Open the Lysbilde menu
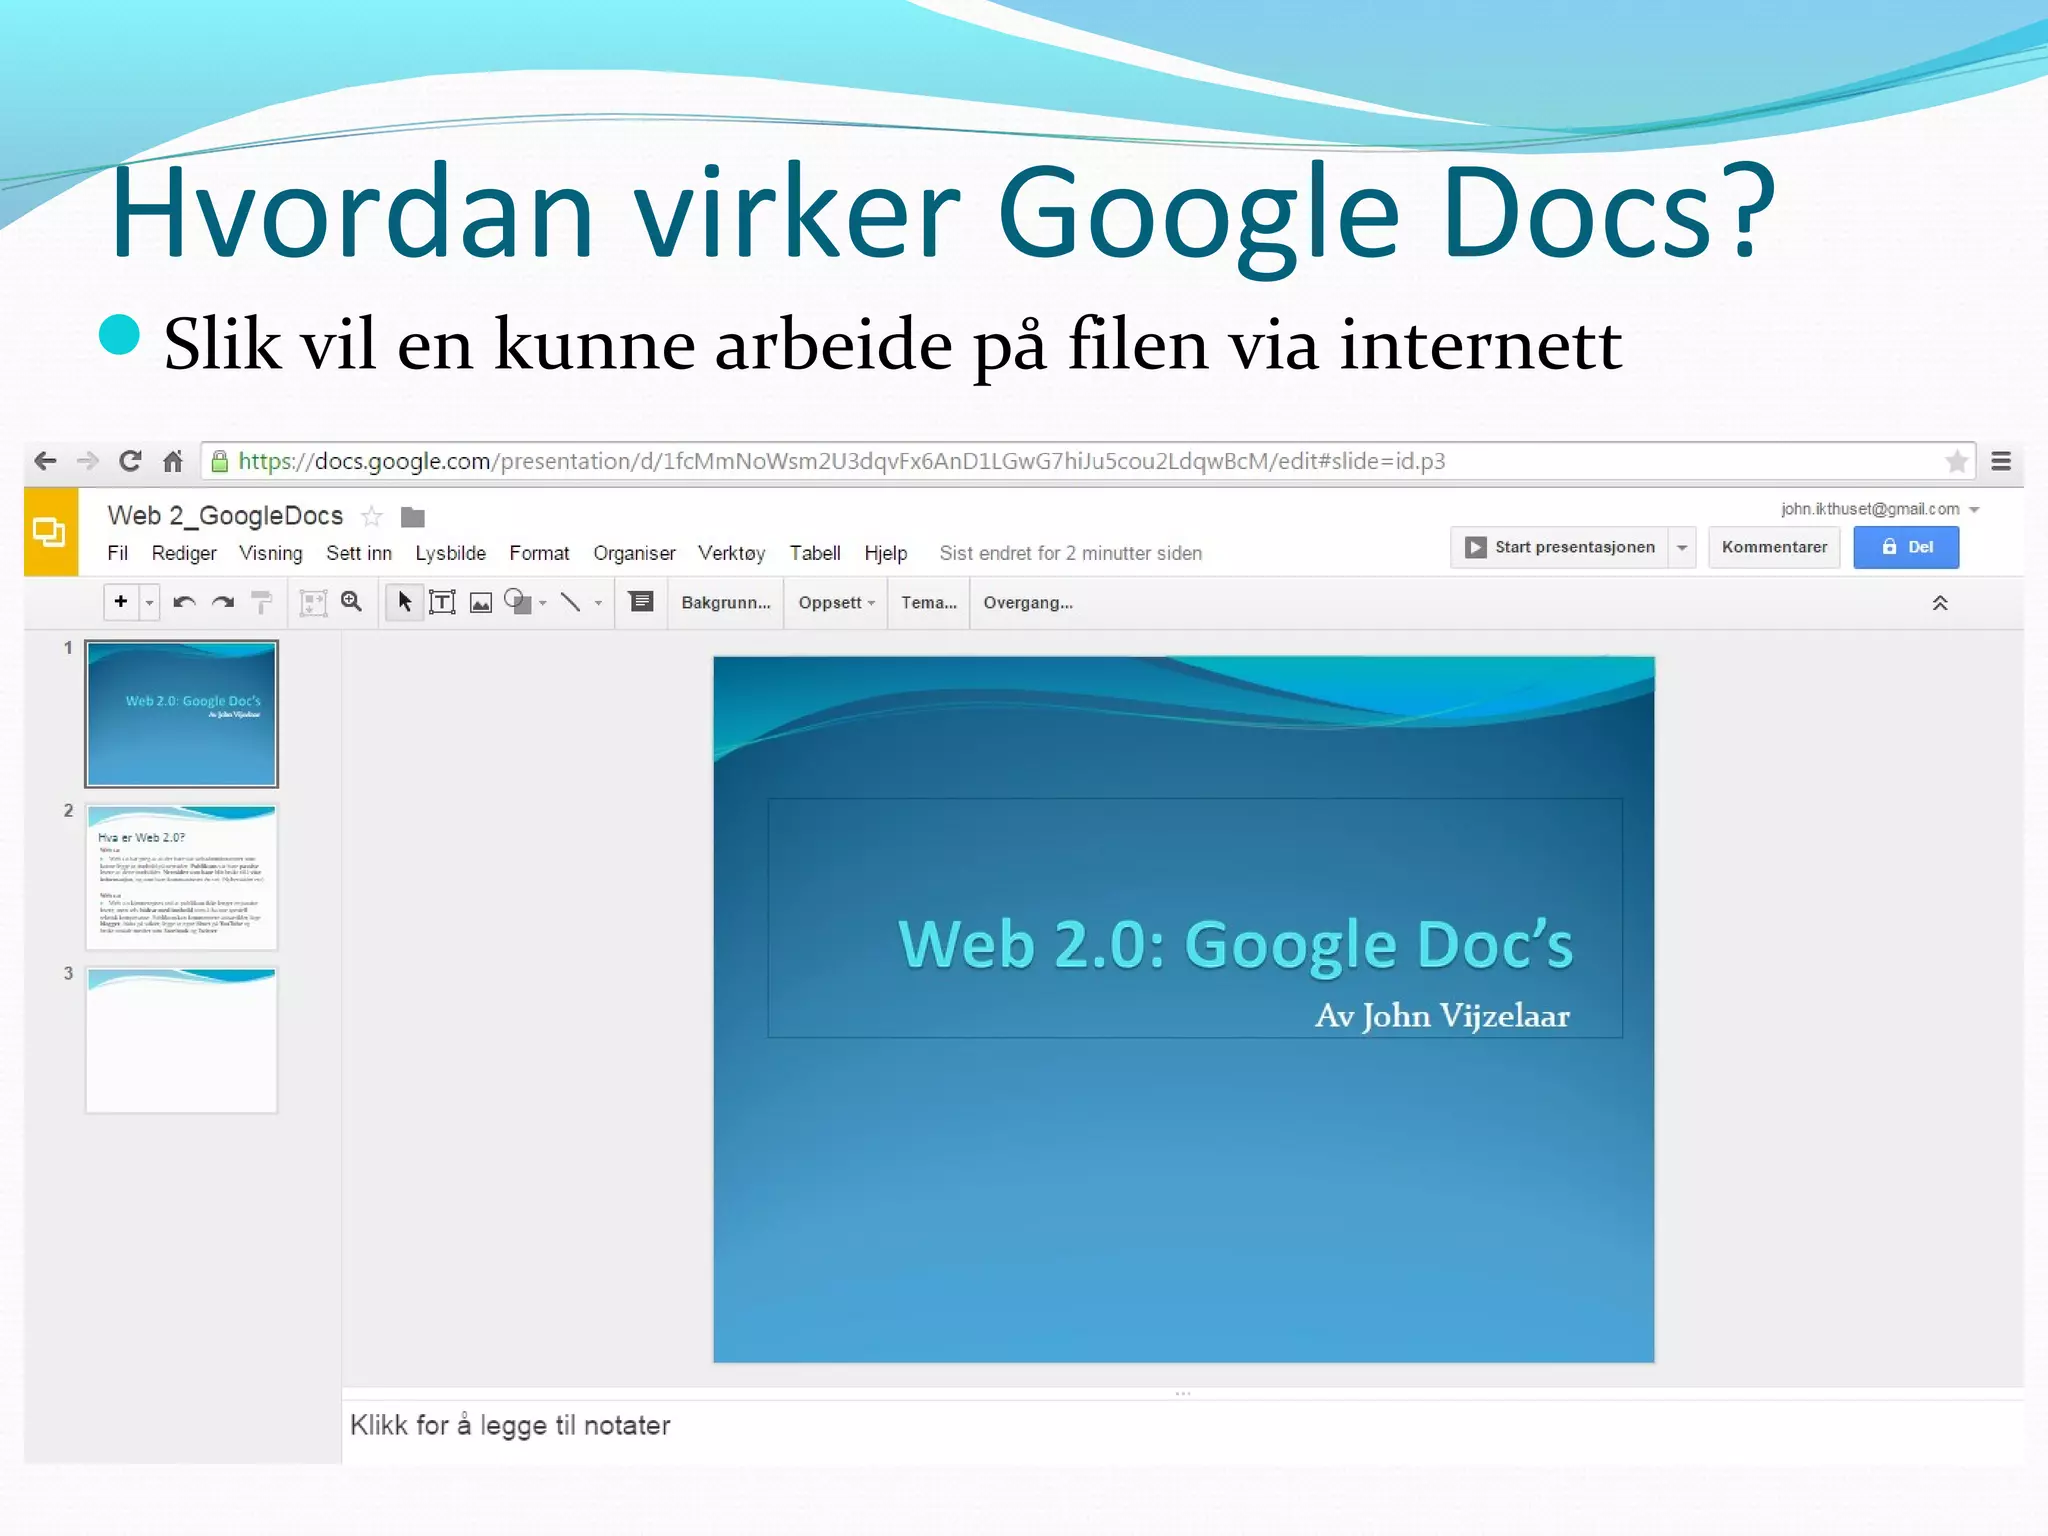 click(450, 553)
